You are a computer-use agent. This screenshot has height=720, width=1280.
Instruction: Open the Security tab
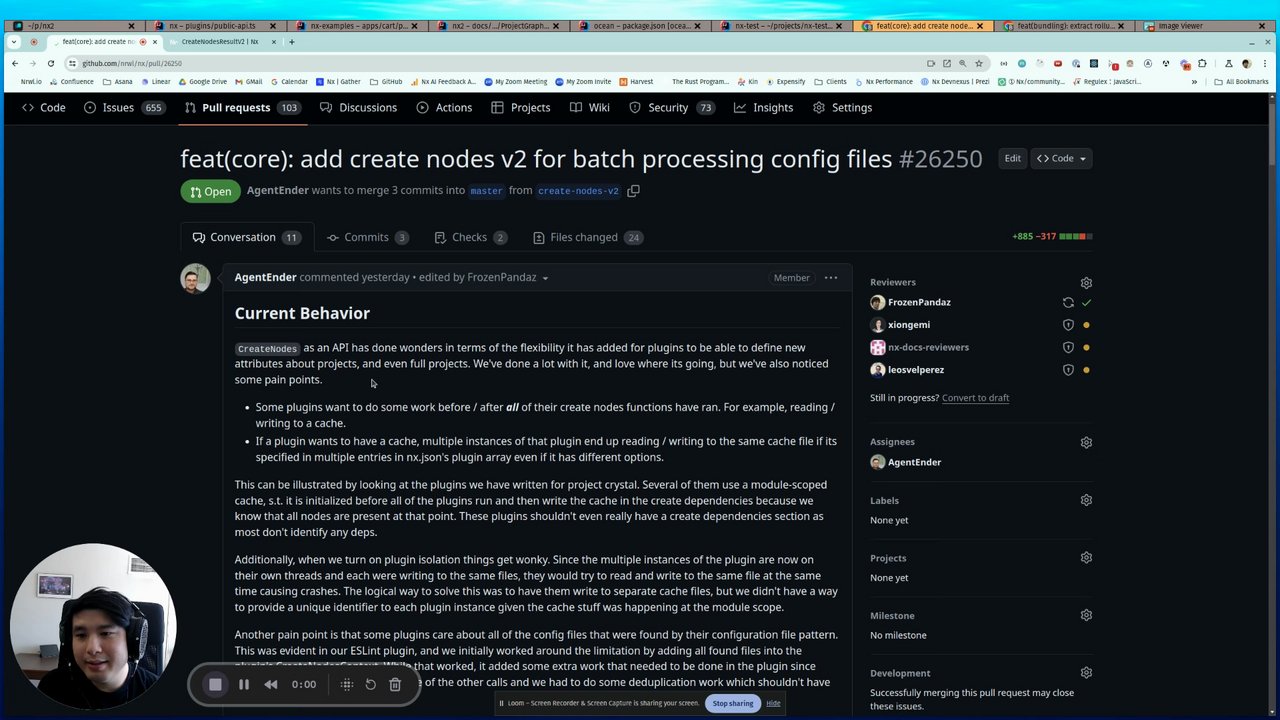[671, 107]
